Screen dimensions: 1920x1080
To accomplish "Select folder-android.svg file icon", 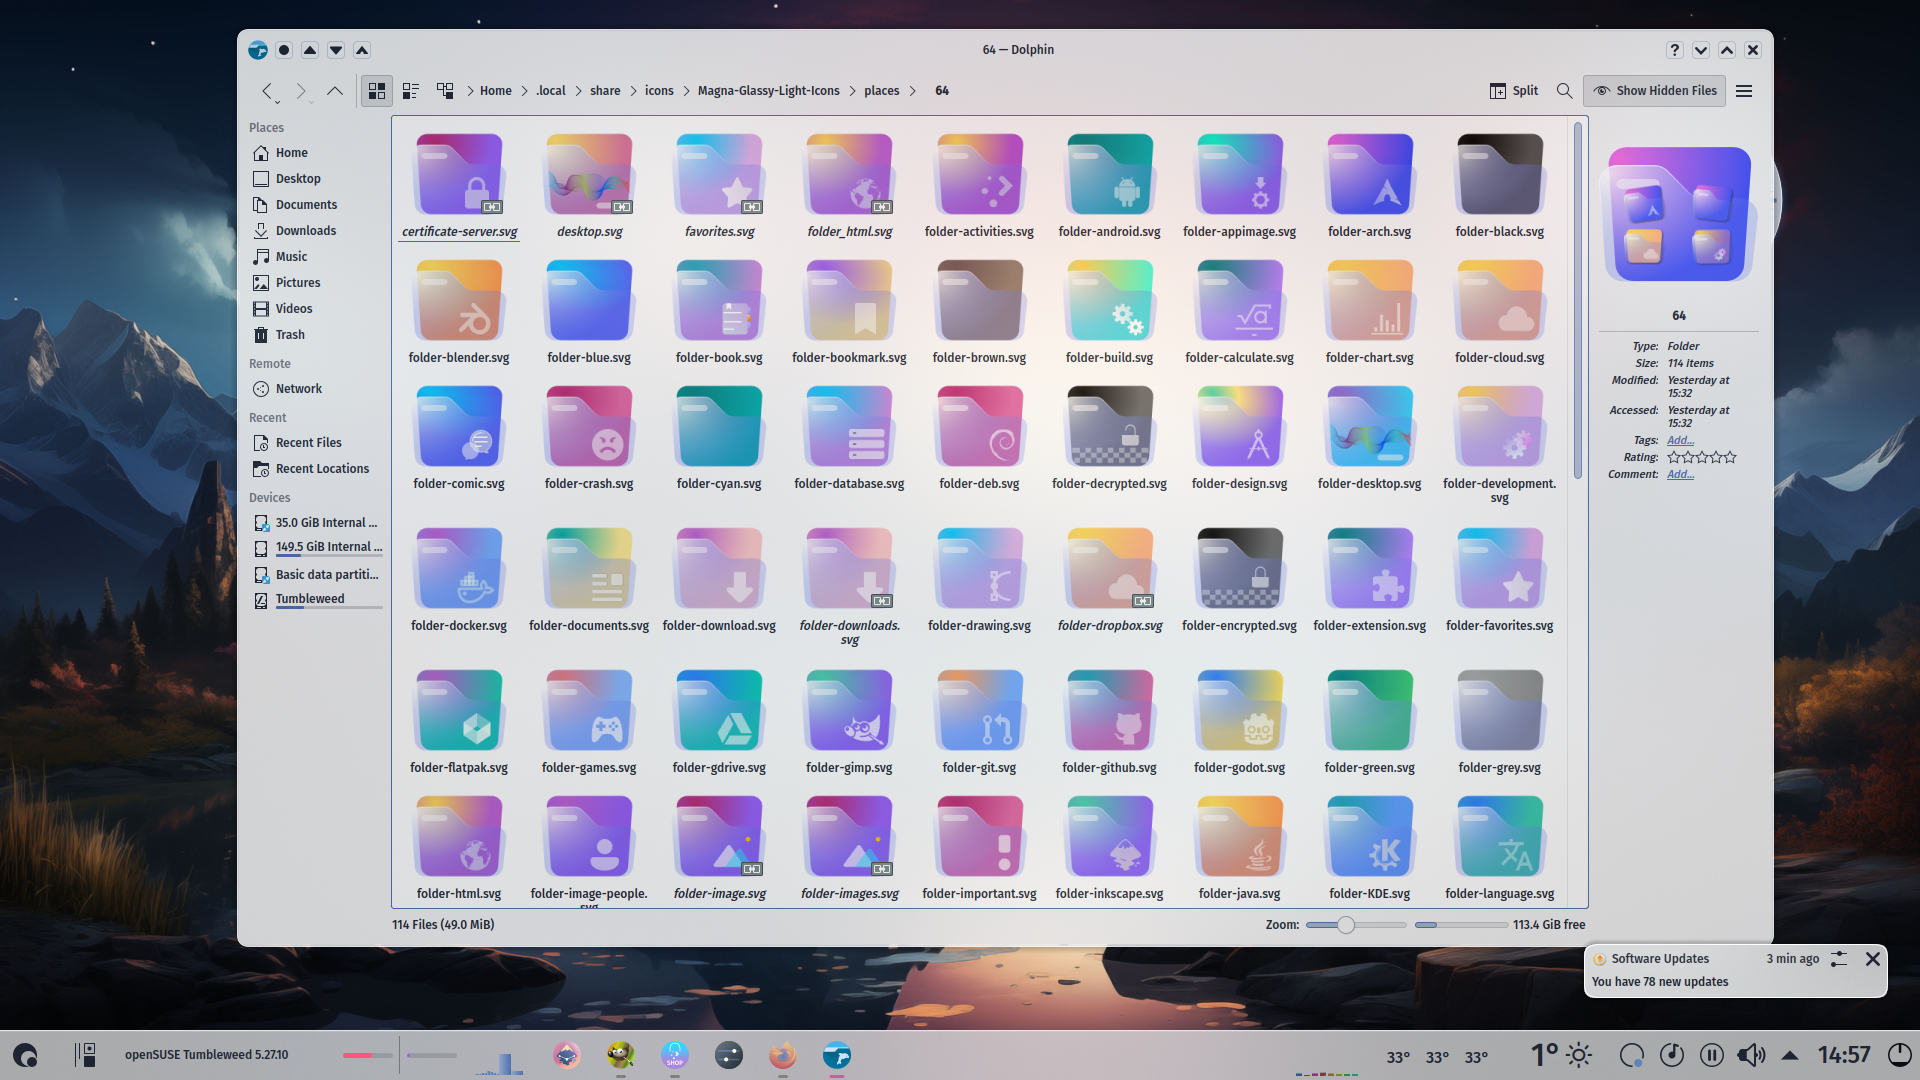I will click(x=1109, y=175).
